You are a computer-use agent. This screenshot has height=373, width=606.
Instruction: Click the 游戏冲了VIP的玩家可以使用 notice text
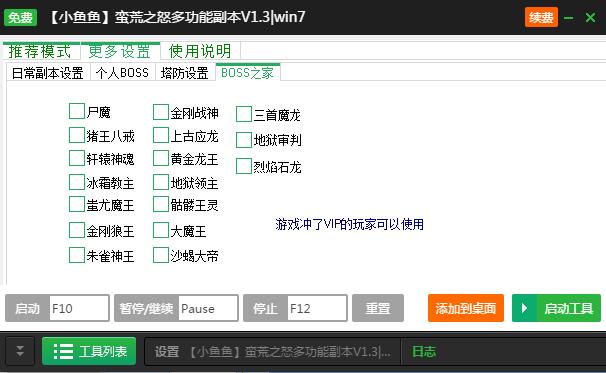coord(349,224)
